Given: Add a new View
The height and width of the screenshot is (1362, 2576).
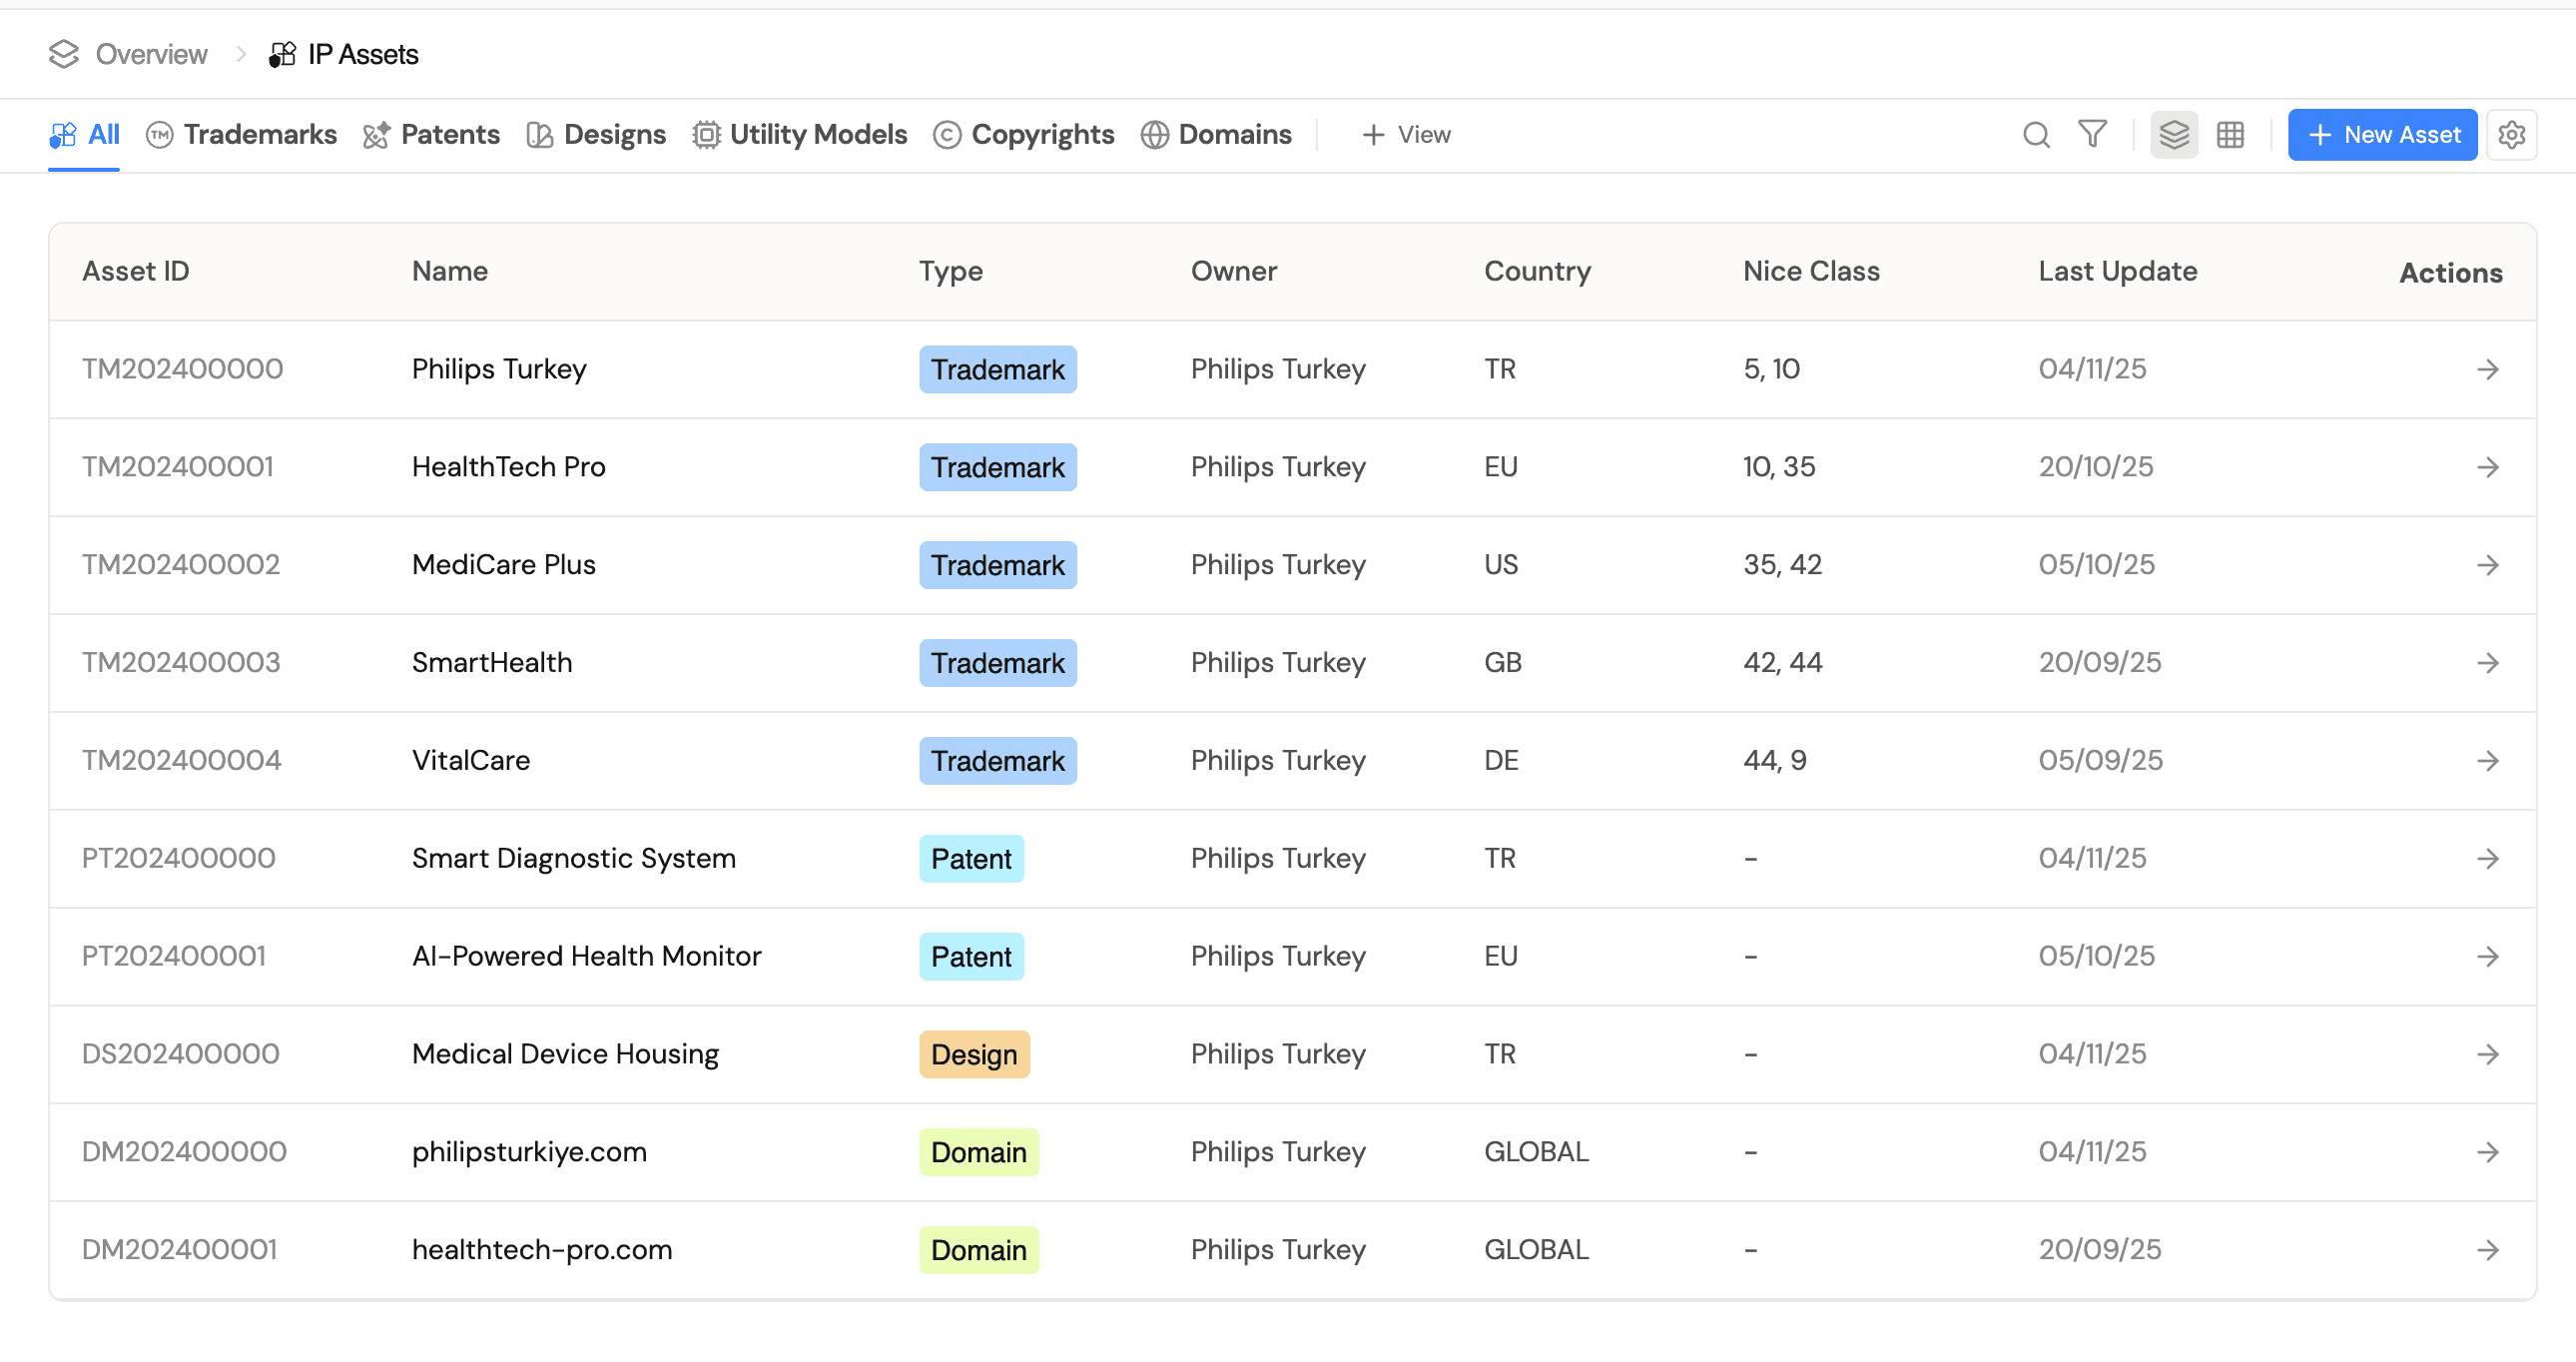Looking at the screenshot, I should tap(1406, 135).
